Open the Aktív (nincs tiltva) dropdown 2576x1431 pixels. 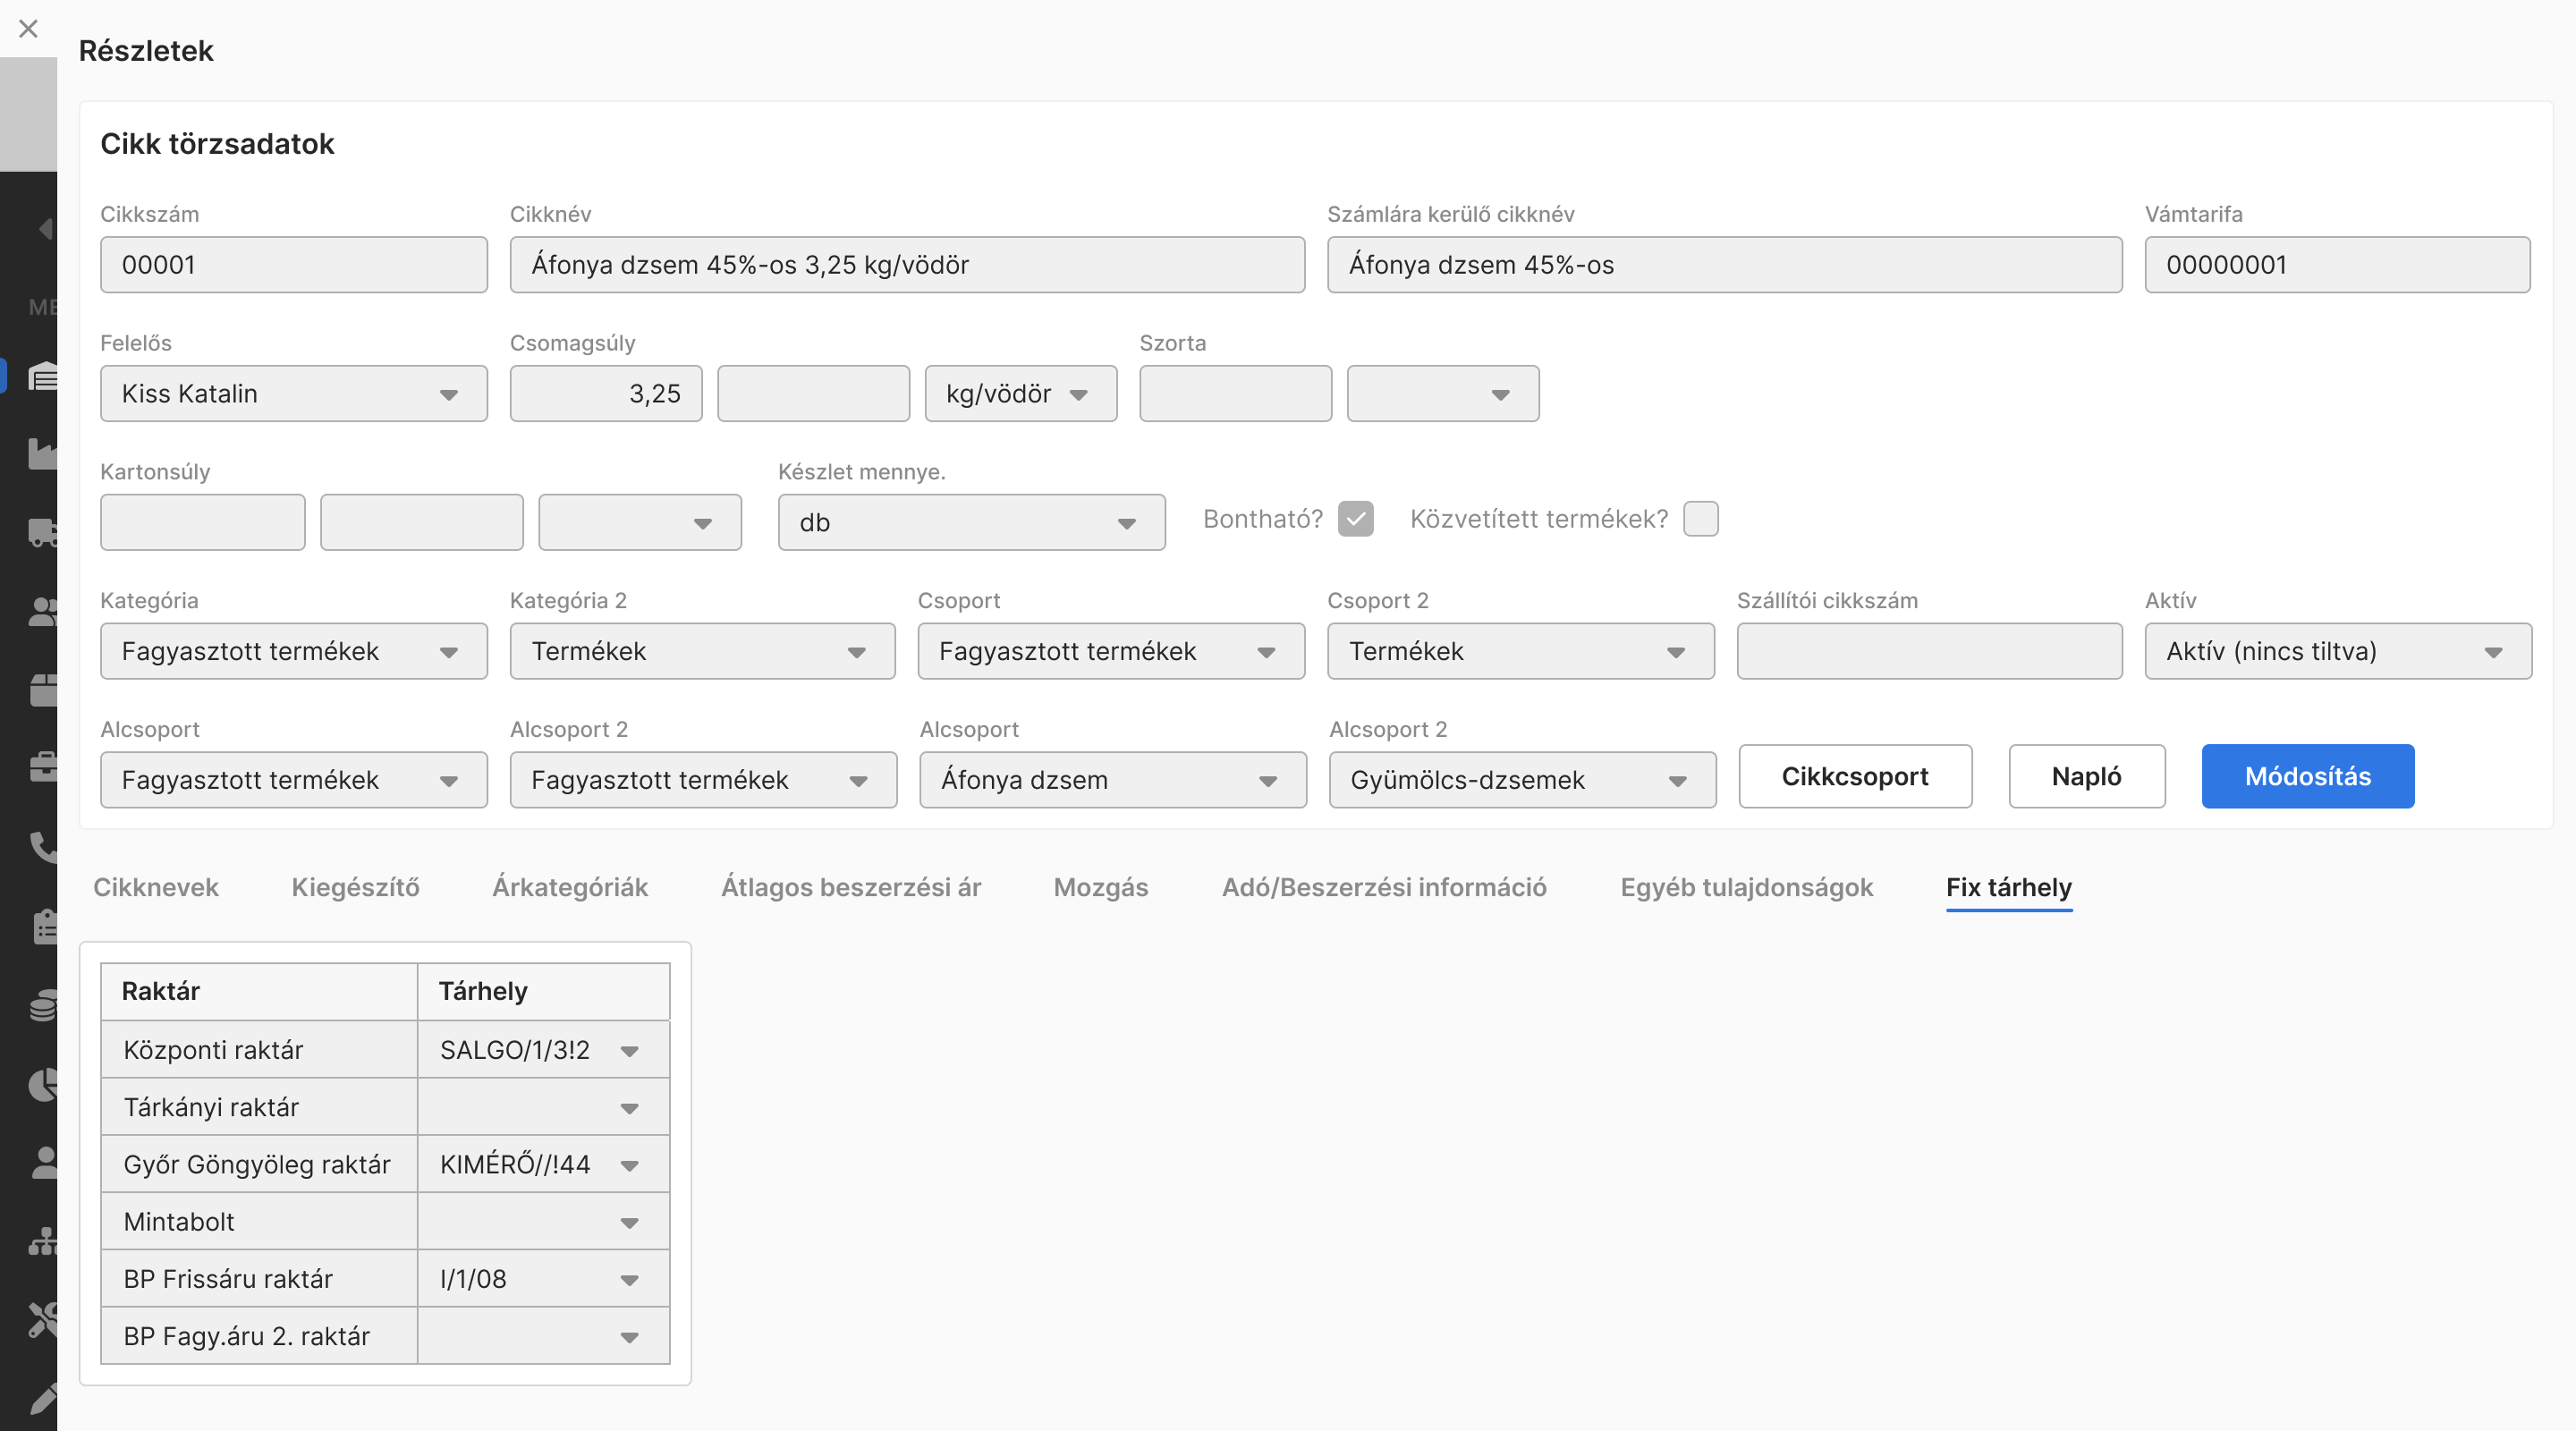coord(2338,652)
